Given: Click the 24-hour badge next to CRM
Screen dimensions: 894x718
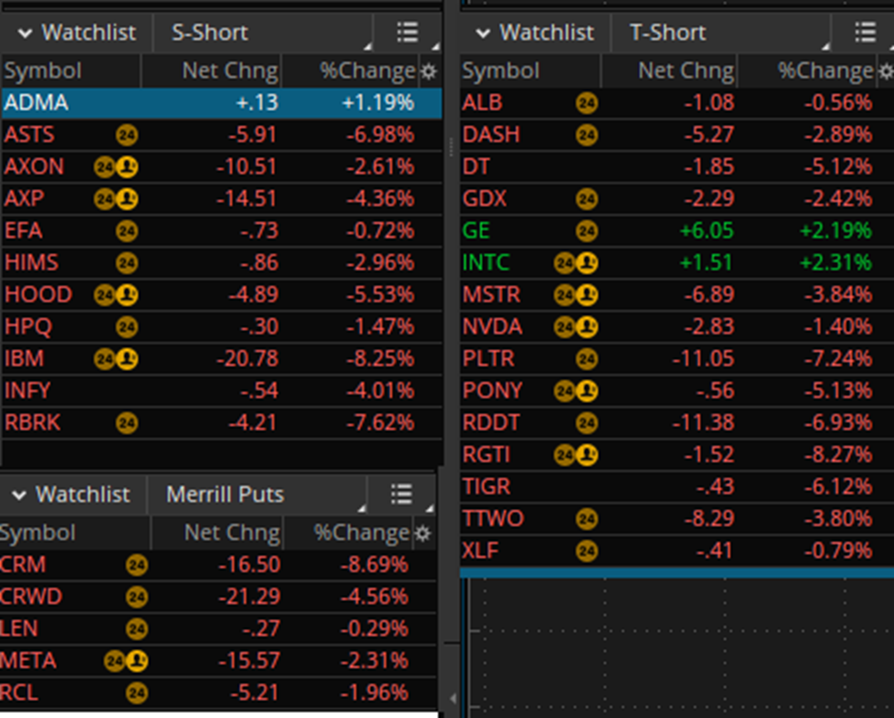Looking at the screenshot, I should (137, 565).
